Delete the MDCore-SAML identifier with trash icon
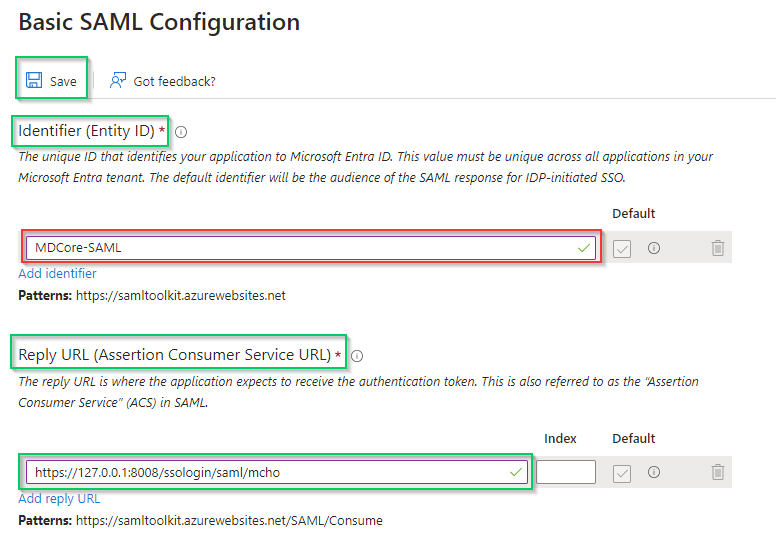The image size is (776, 553). pyautogui.click(x=718, y=248)
